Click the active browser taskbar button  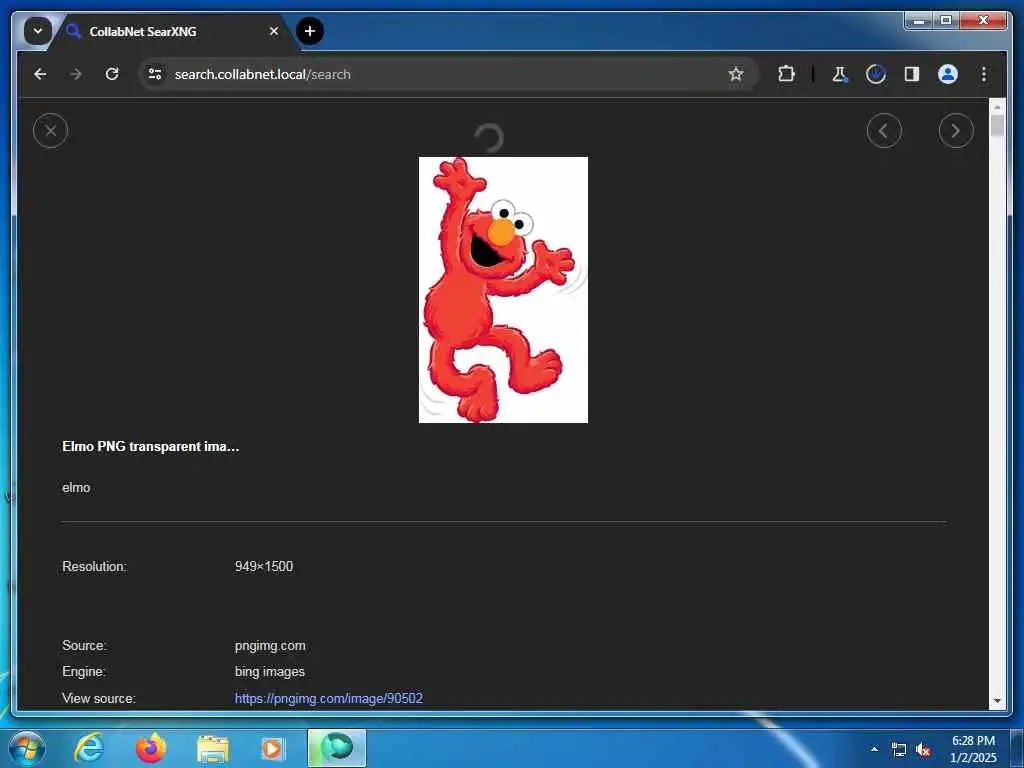tap(337, 748)
